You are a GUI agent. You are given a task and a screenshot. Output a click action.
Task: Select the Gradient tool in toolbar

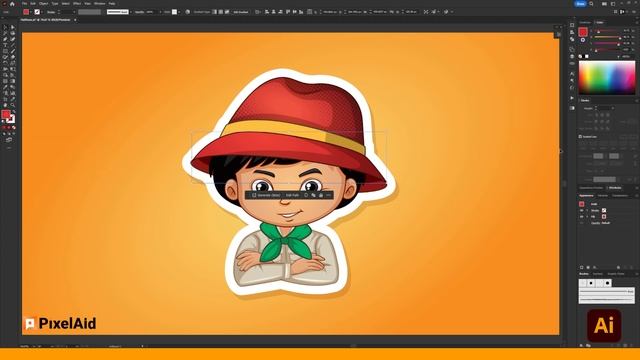(13, 81)
